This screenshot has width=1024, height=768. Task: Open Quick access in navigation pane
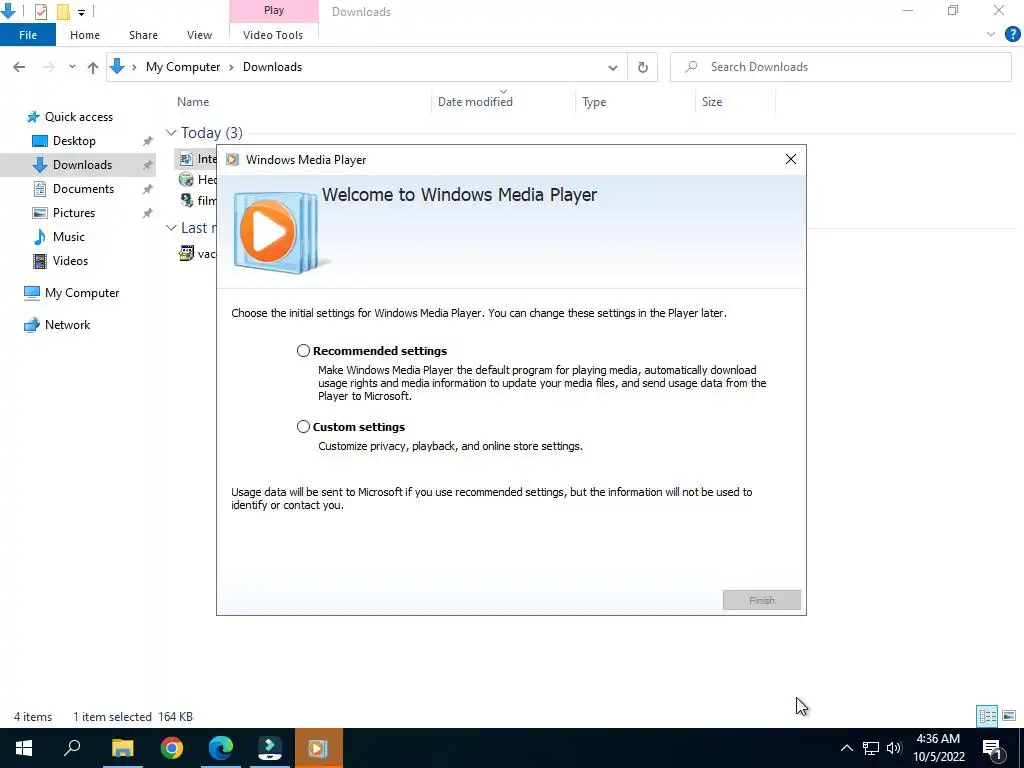[x=78, y=117]
